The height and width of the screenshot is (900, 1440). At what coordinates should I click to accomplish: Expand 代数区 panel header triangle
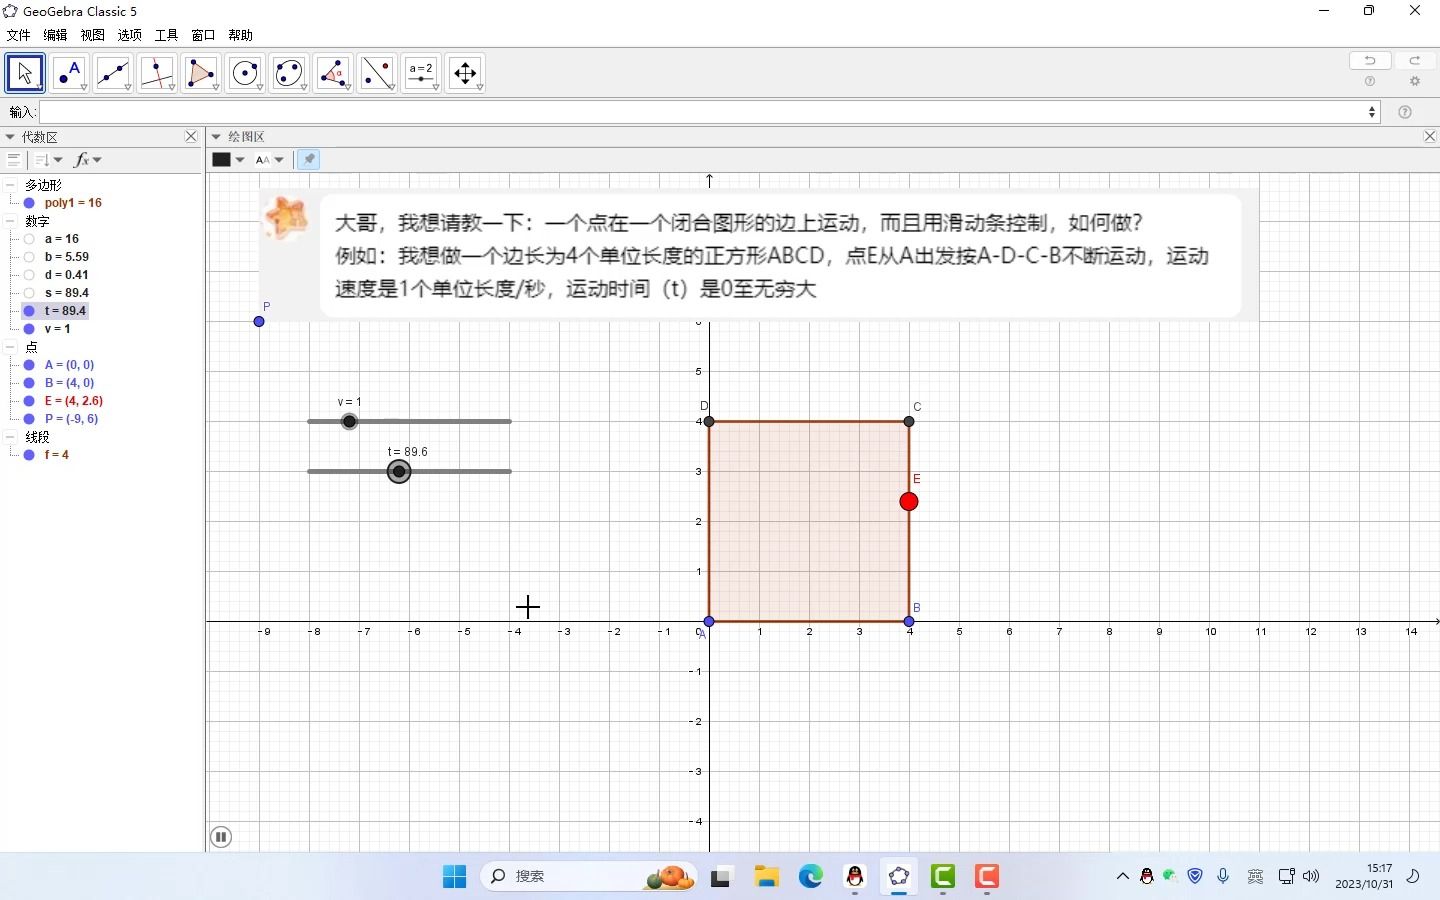point(10,137)
